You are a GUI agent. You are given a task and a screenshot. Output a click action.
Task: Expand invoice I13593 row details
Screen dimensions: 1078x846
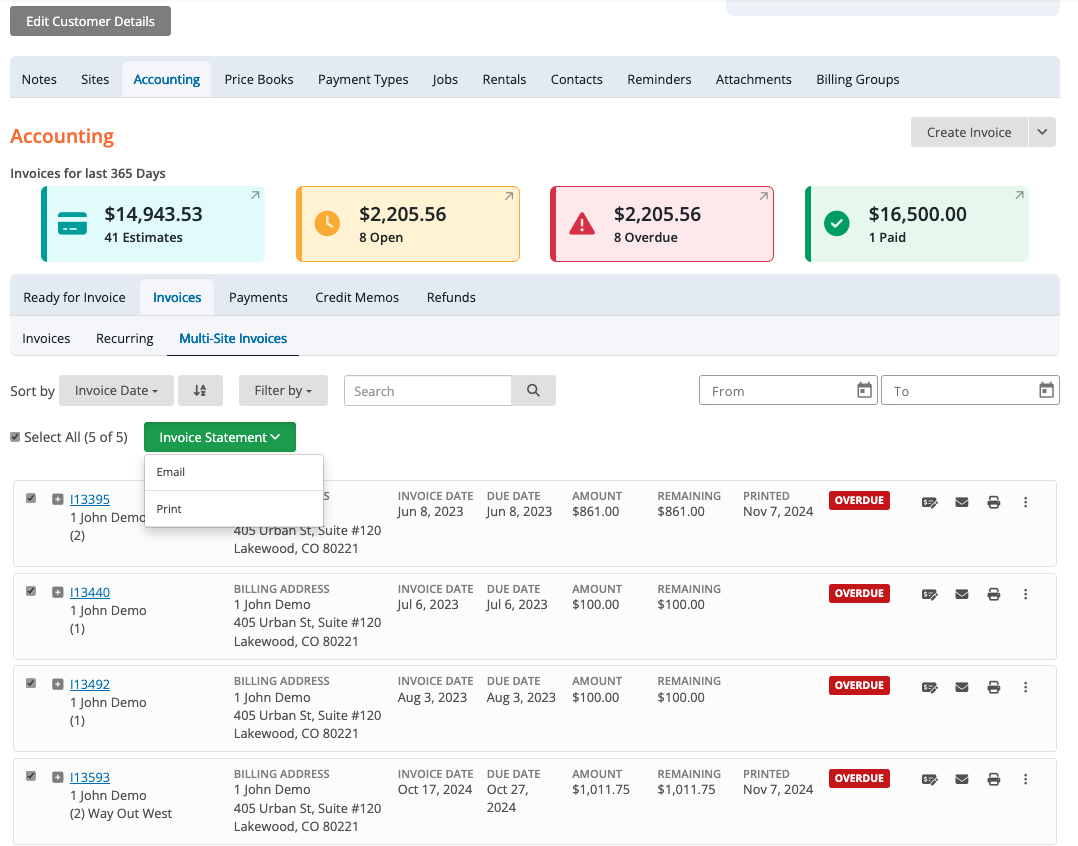[58, 777]
